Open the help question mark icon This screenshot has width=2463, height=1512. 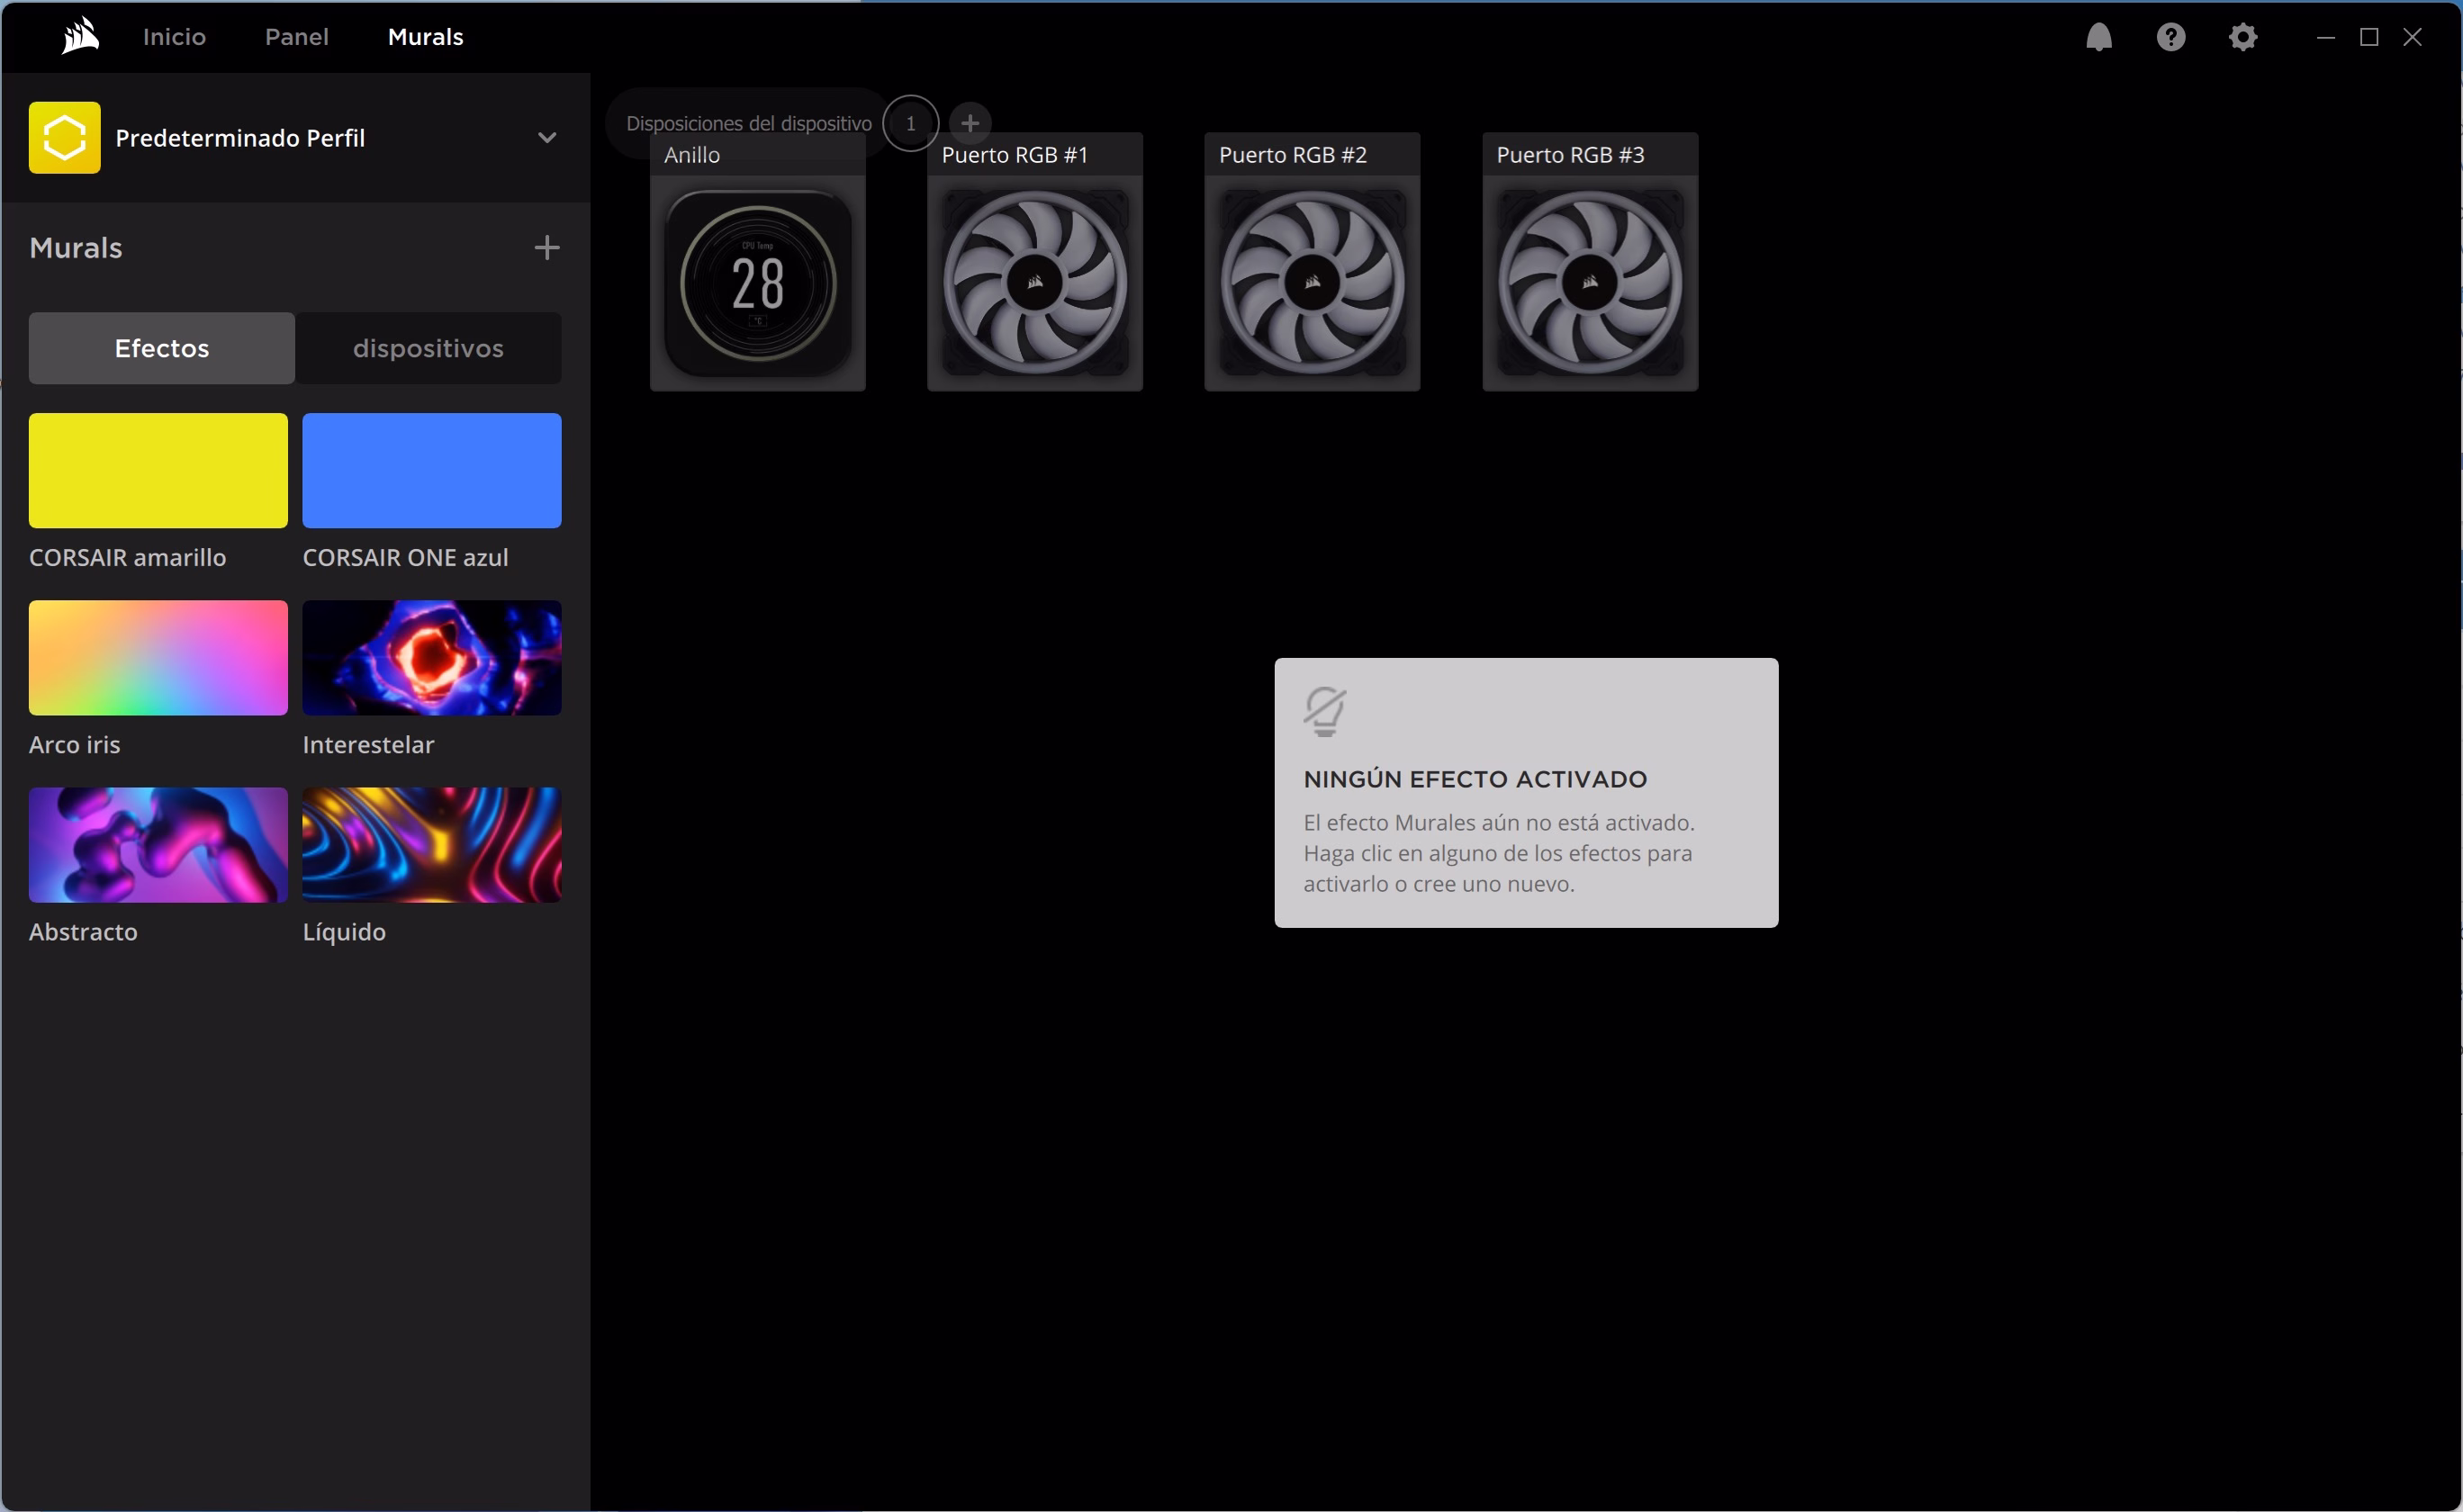click(2170, 37)
